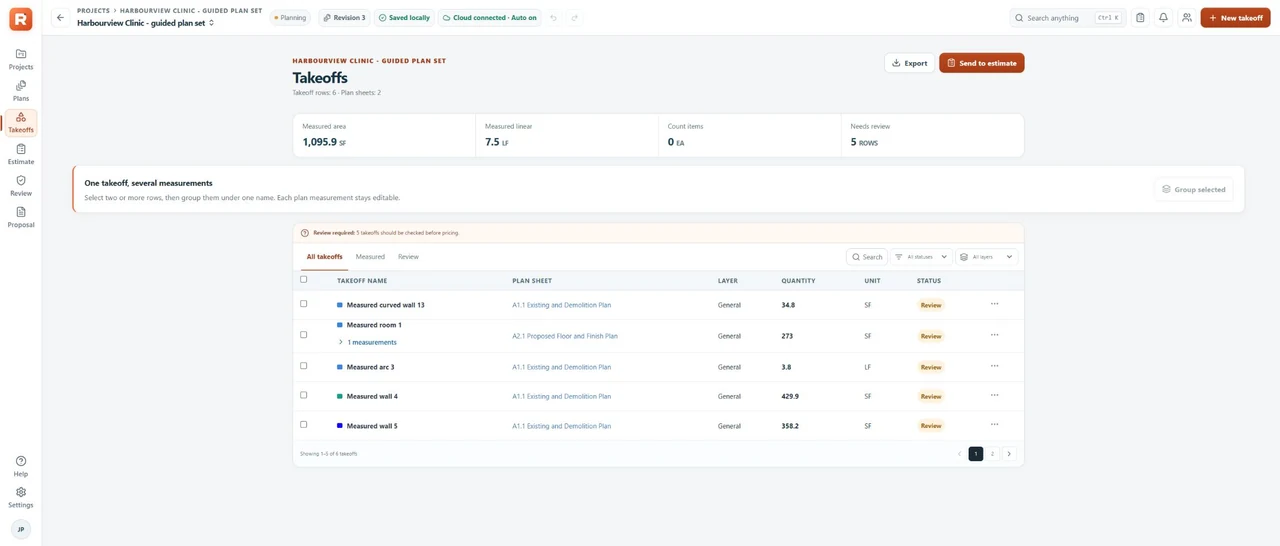
Task: Click Cloud connected Auto on chip
Action: coord(490,18)
